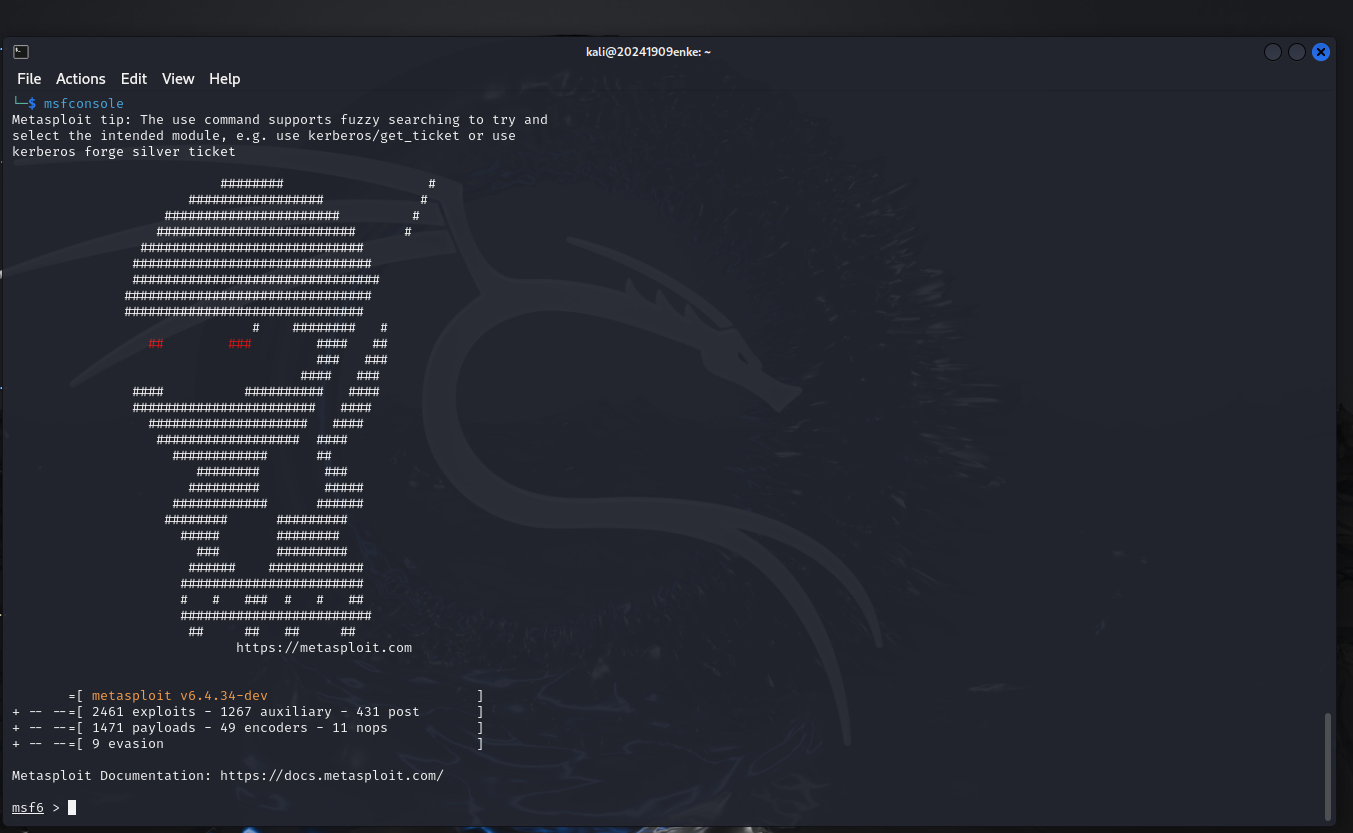Maximize the terminal window
Screen dimensions: 1353x833
(1297, 52)
